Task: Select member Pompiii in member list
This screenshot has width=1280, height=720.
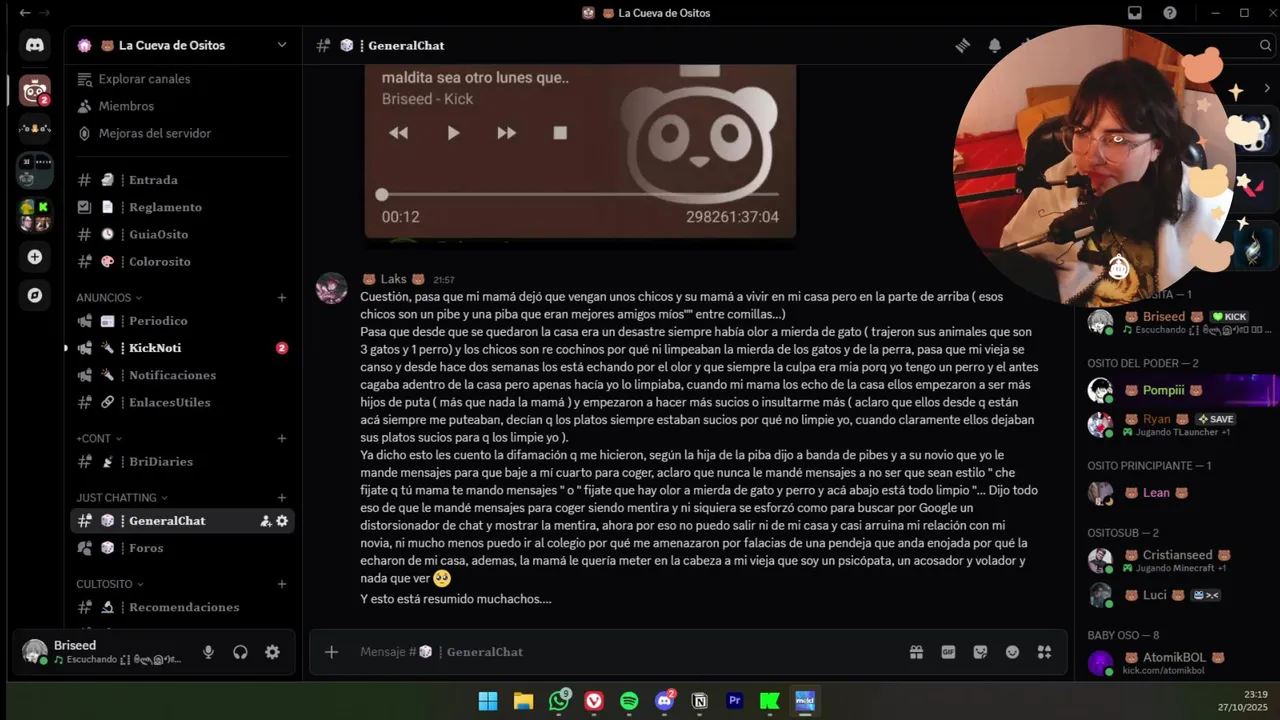Action: point(1176,390)
